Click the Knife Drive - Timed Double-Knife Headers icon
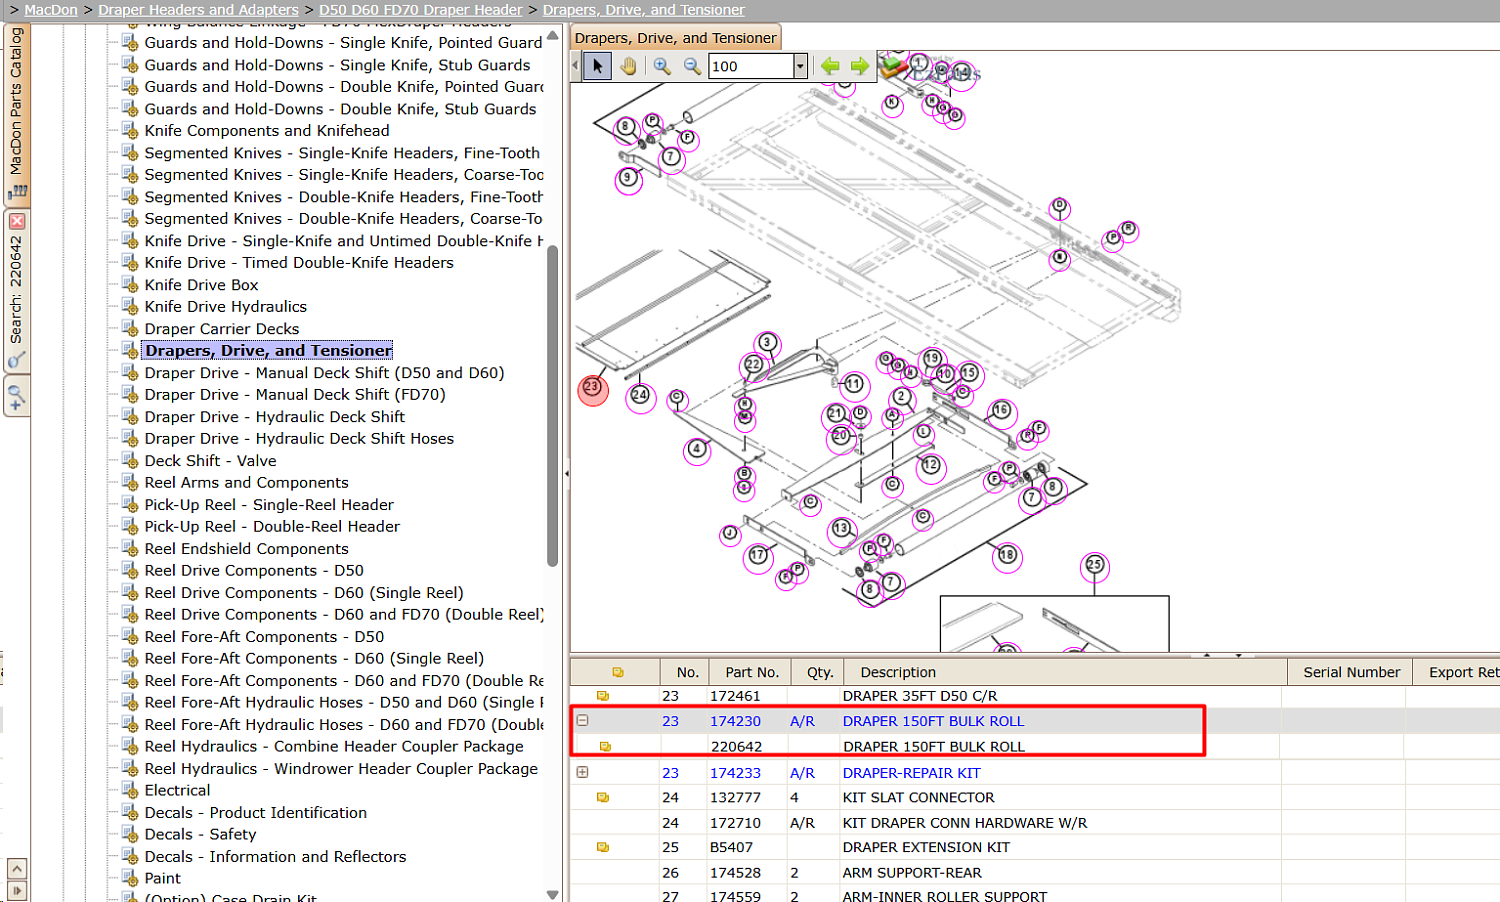The height and width of the screenshot is (902, 1500). coord(130,262)
